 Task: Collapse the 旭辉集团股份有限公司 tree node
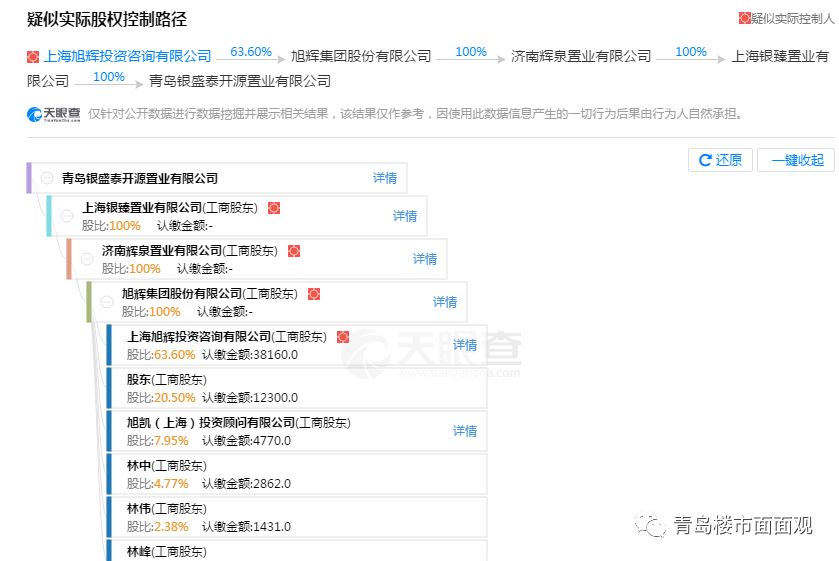point(107,302)
